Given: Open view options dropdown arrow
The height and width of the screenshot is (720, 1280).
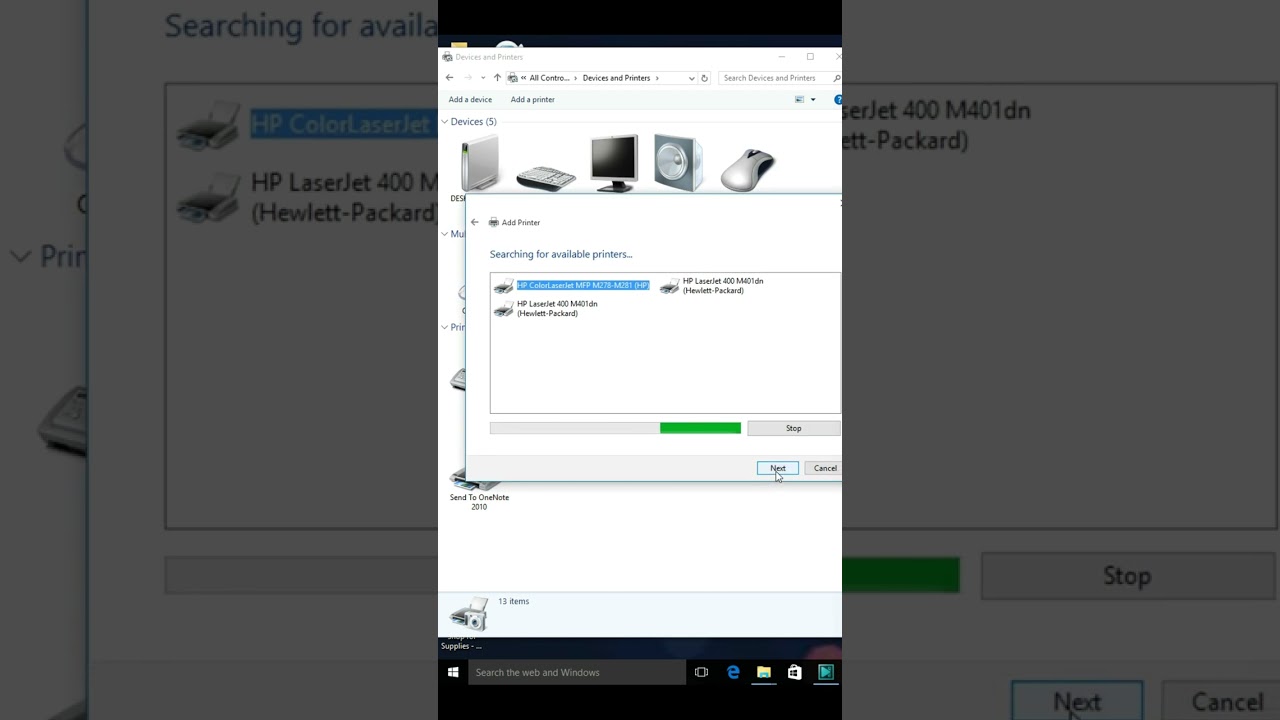Looking at the screenshot, I should coord(812,100).
